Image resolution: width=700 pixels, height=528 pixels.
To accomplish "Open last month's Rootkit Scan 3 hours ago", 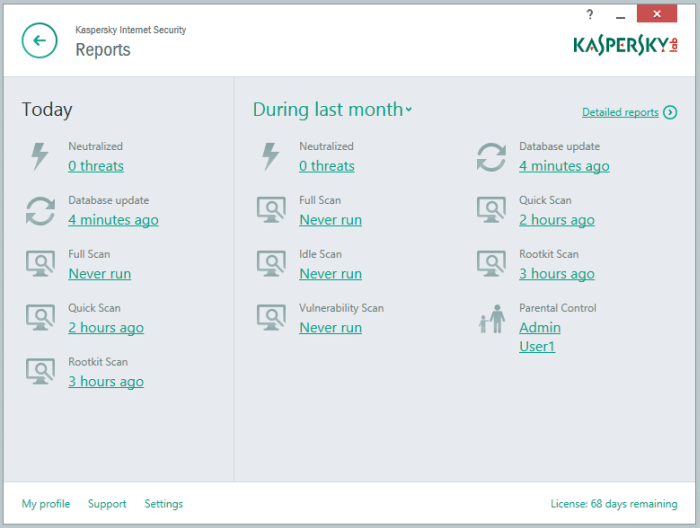I will tap(557, 274).
